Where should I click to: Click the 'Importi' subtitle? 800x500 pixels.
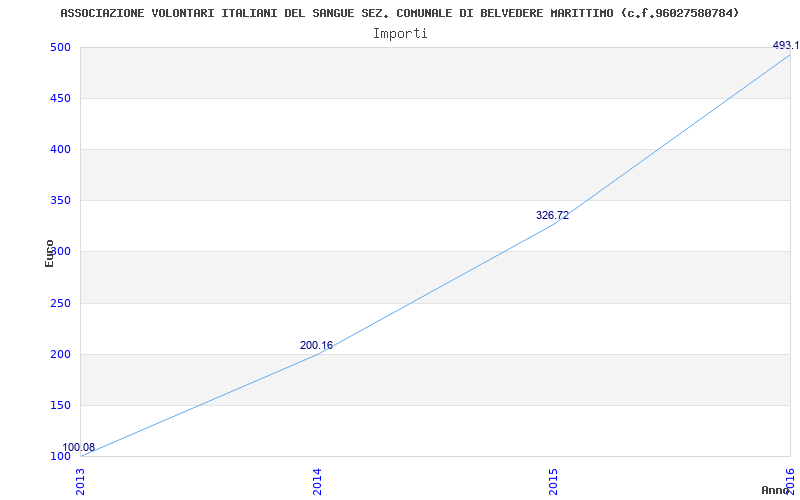pyautogui.click(x=400, y=34)
